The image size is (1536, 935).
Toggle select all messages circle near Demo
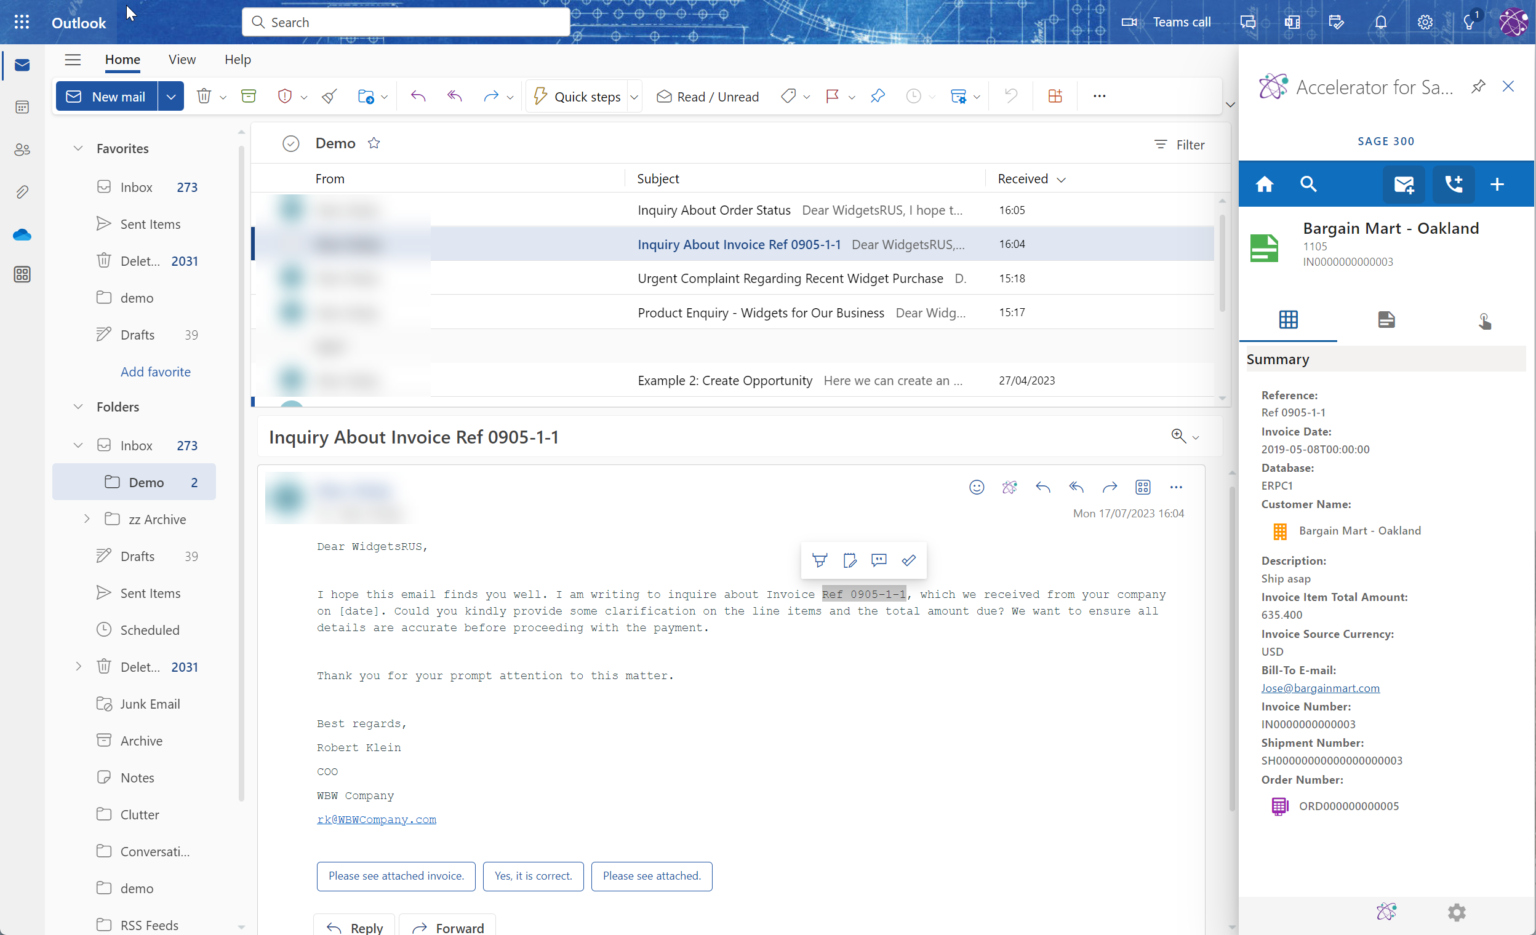291,144
